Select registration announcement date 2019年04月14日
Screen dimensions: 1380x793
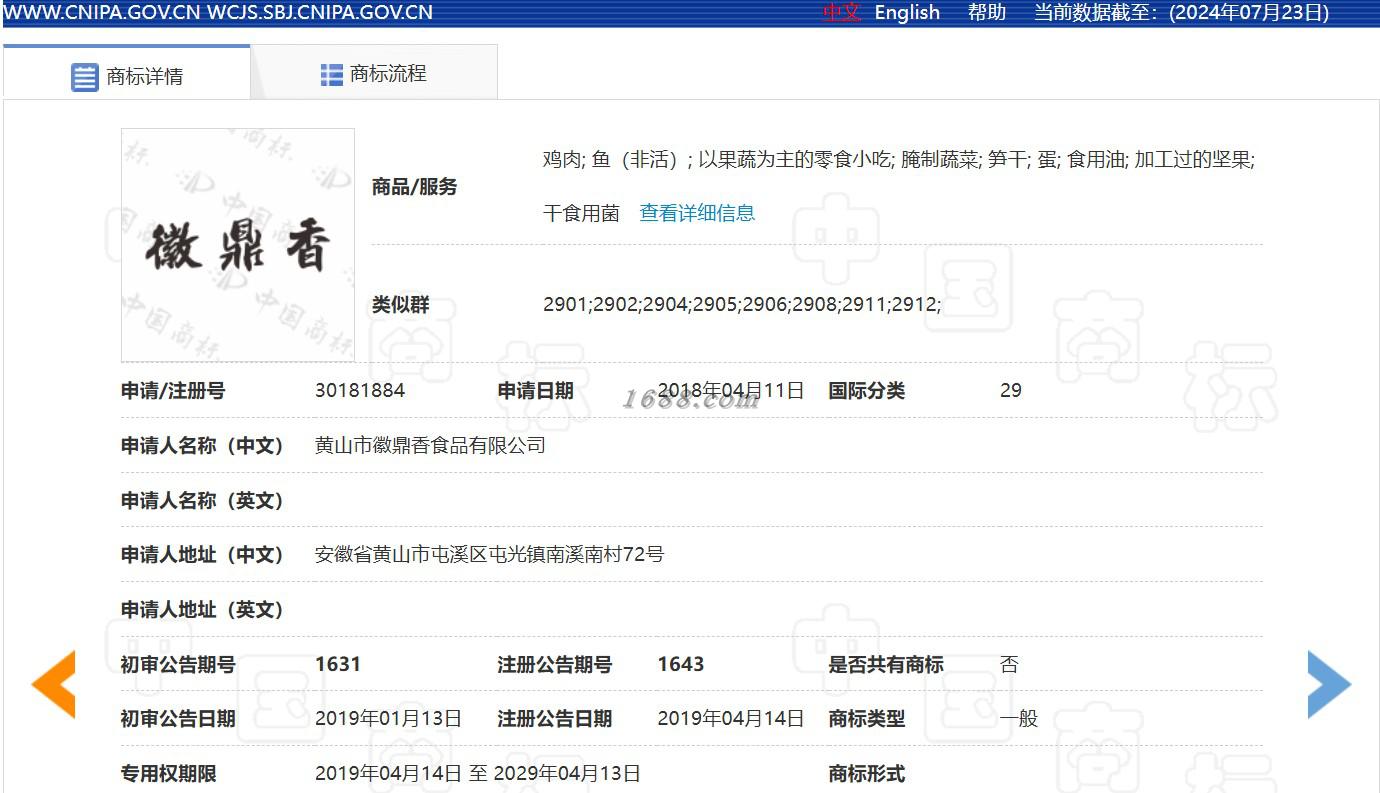(x=731, y=718)
